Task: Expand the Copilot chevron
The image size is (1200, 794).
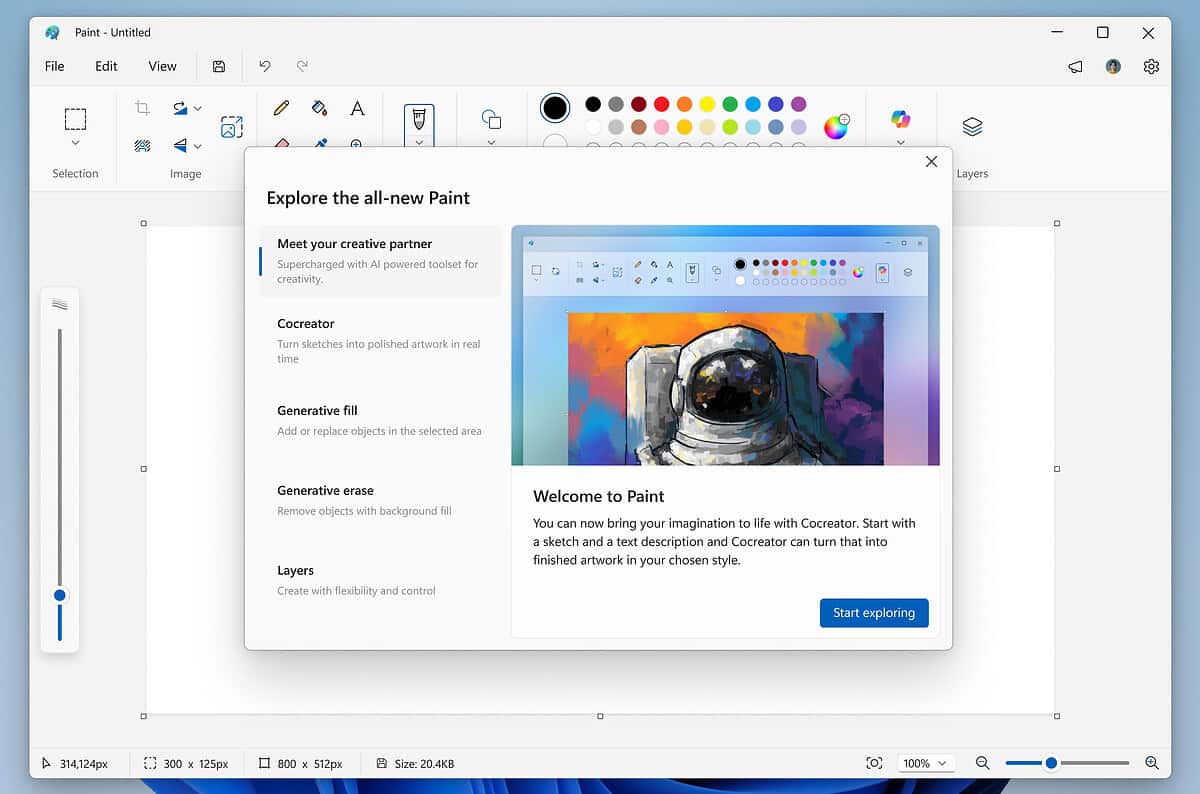Action: tap(901, 143)
